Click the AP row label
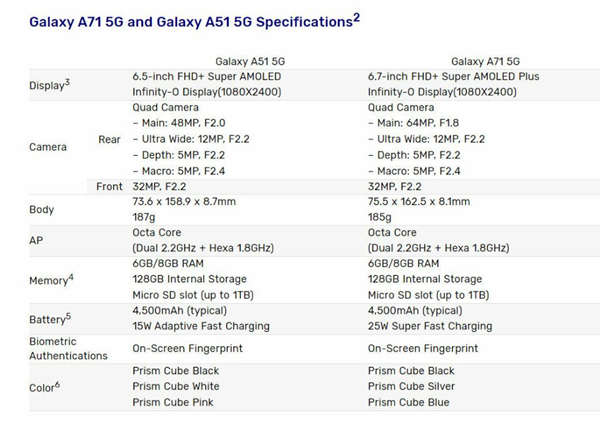 coord(36,240)
